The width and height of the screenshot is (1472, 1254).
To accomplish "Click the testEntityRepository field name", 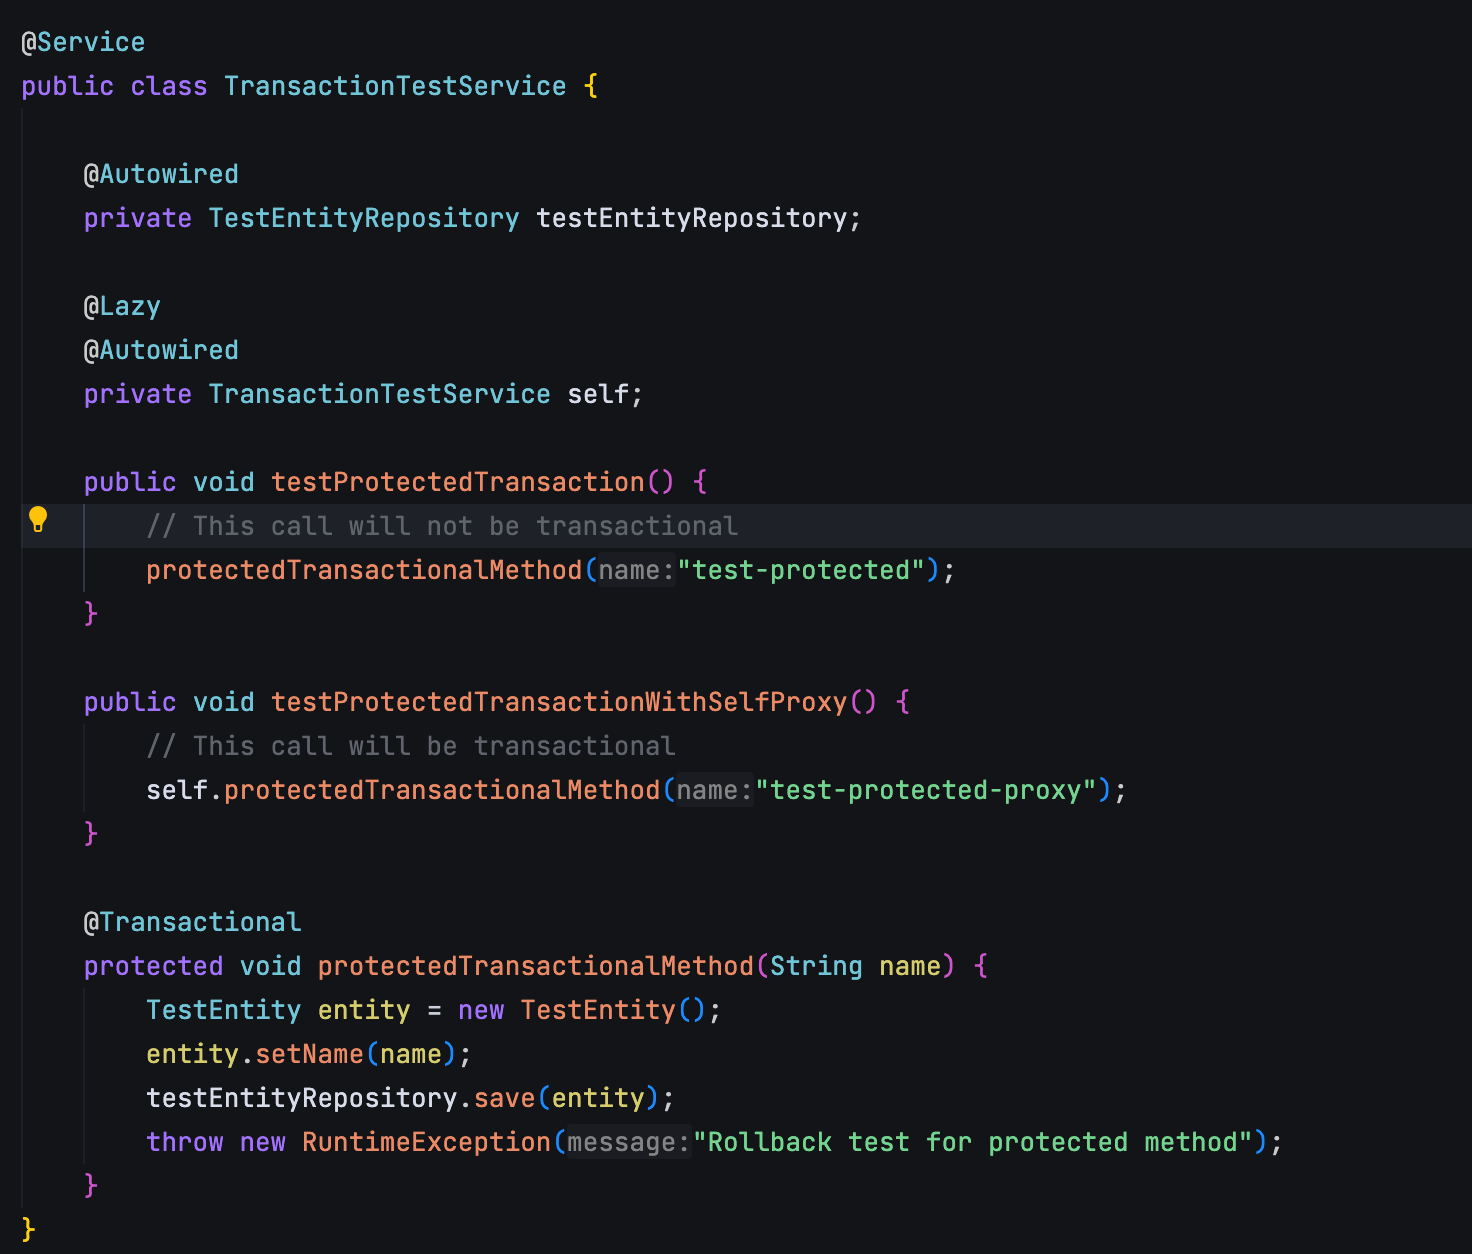I will coord(692,218).
